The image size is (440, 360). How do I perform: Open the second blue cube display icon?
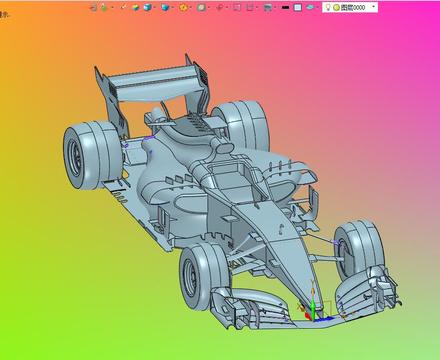click(x=165, y=7)
